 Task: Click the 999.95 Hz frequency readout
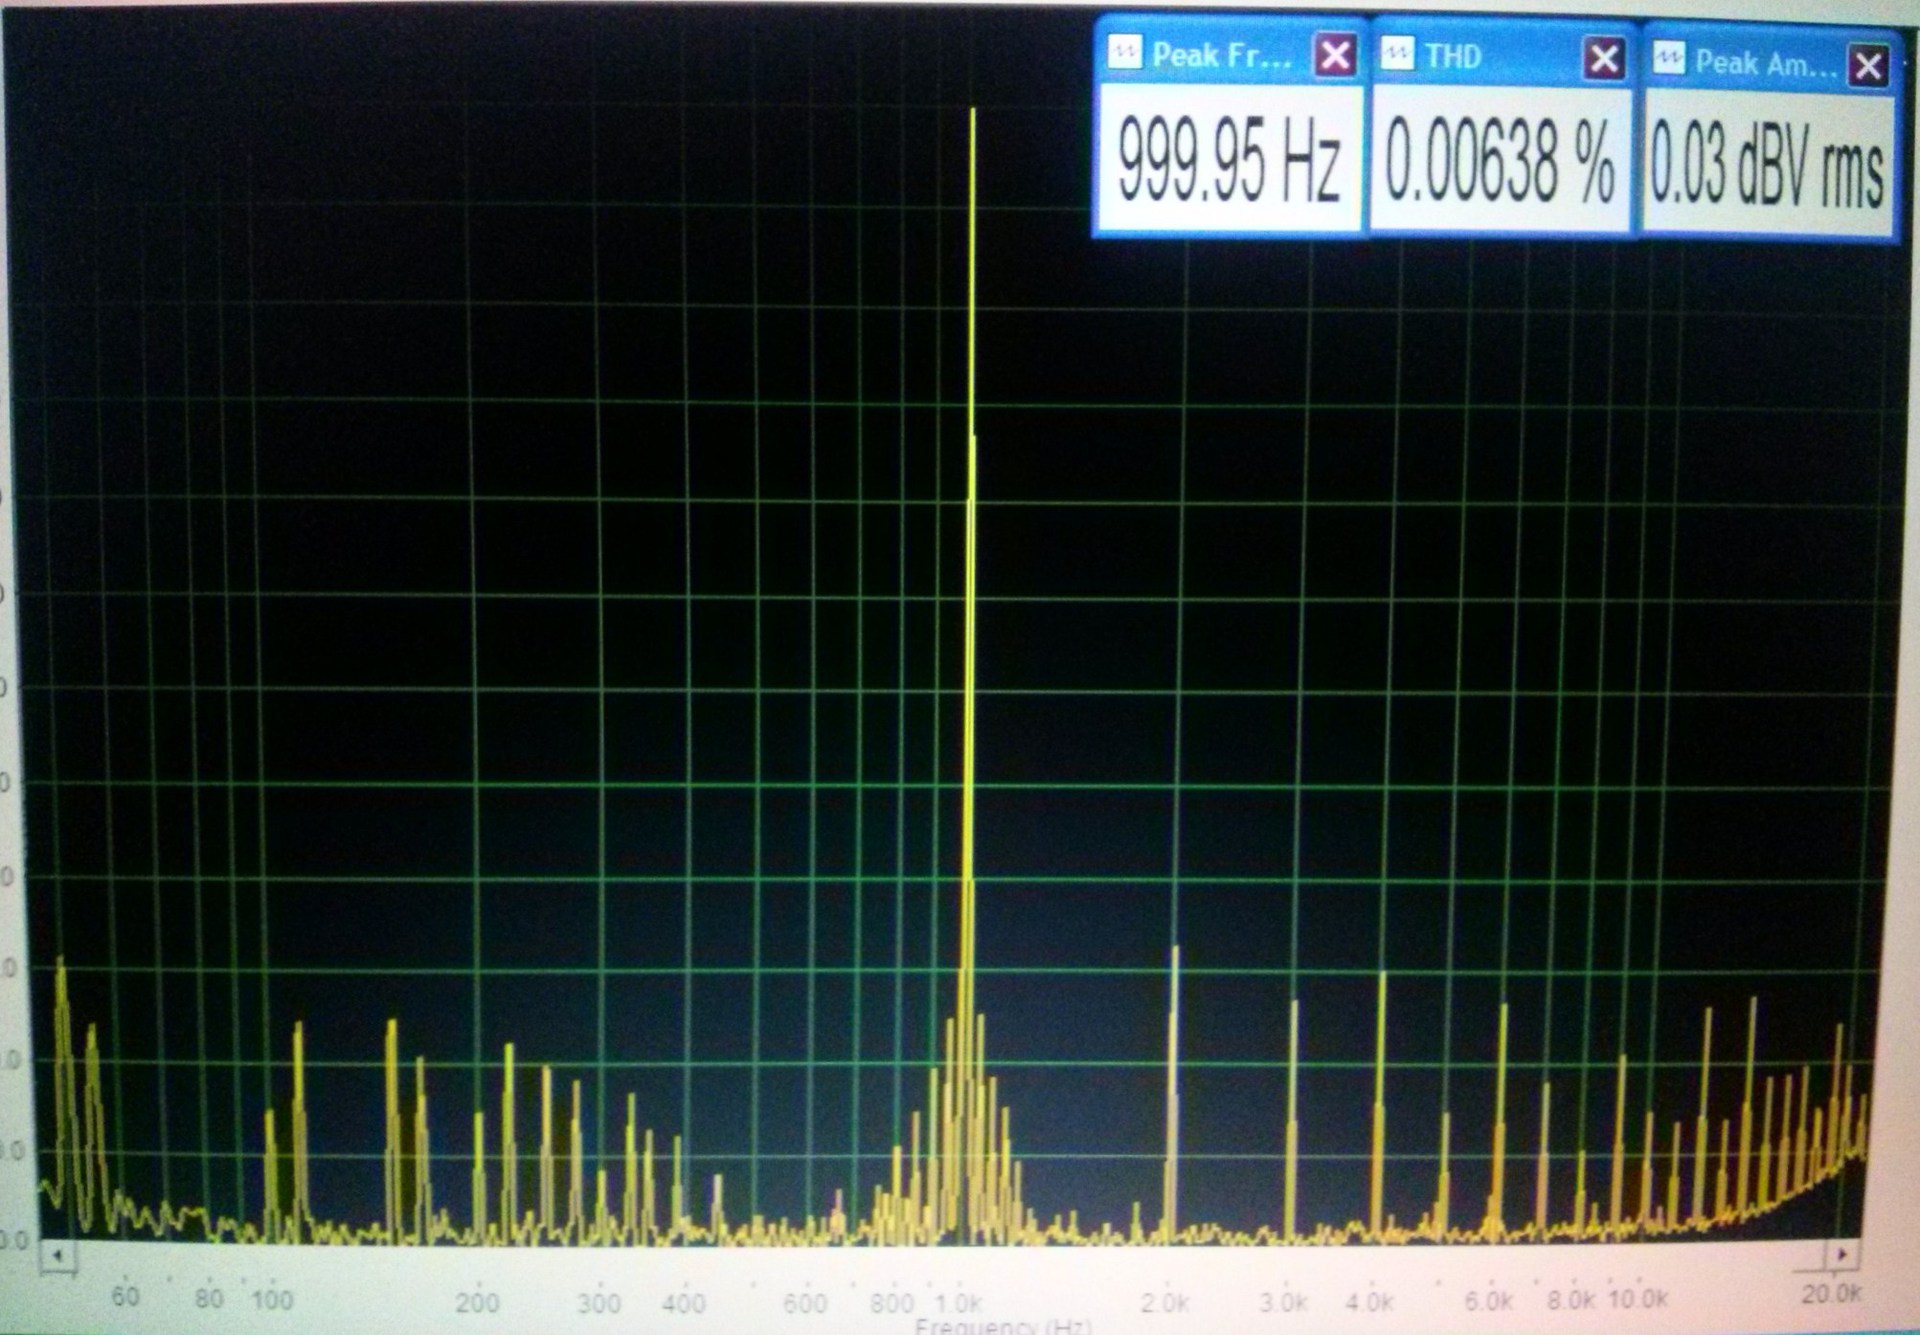1228,160
